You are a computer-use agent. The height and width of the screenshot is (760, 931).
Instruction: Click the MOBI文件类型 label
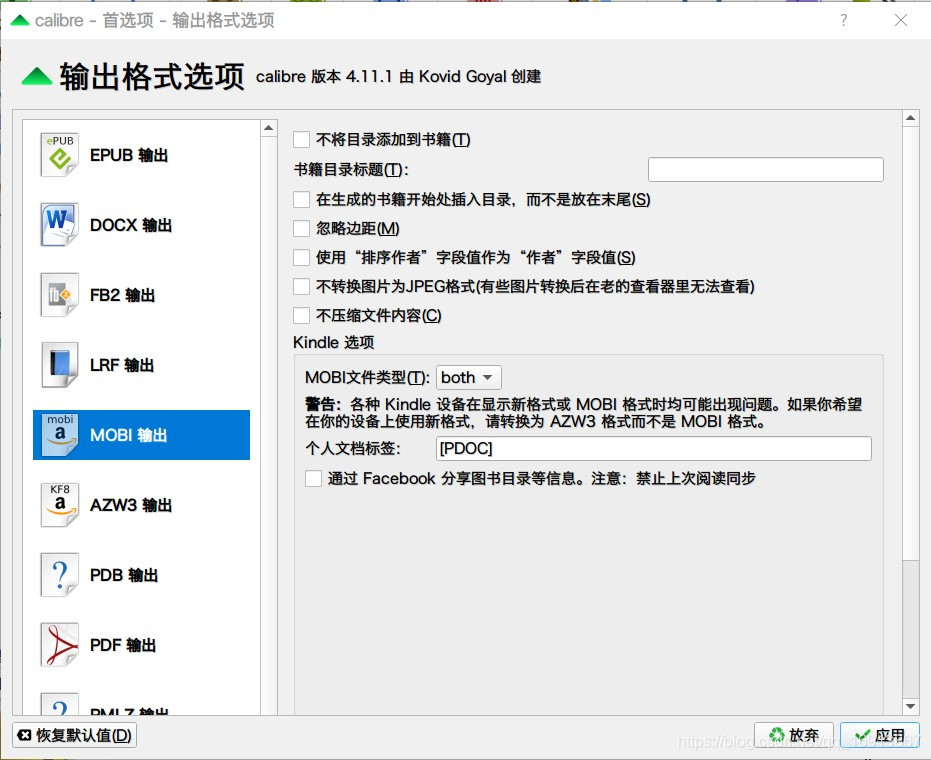368,378
